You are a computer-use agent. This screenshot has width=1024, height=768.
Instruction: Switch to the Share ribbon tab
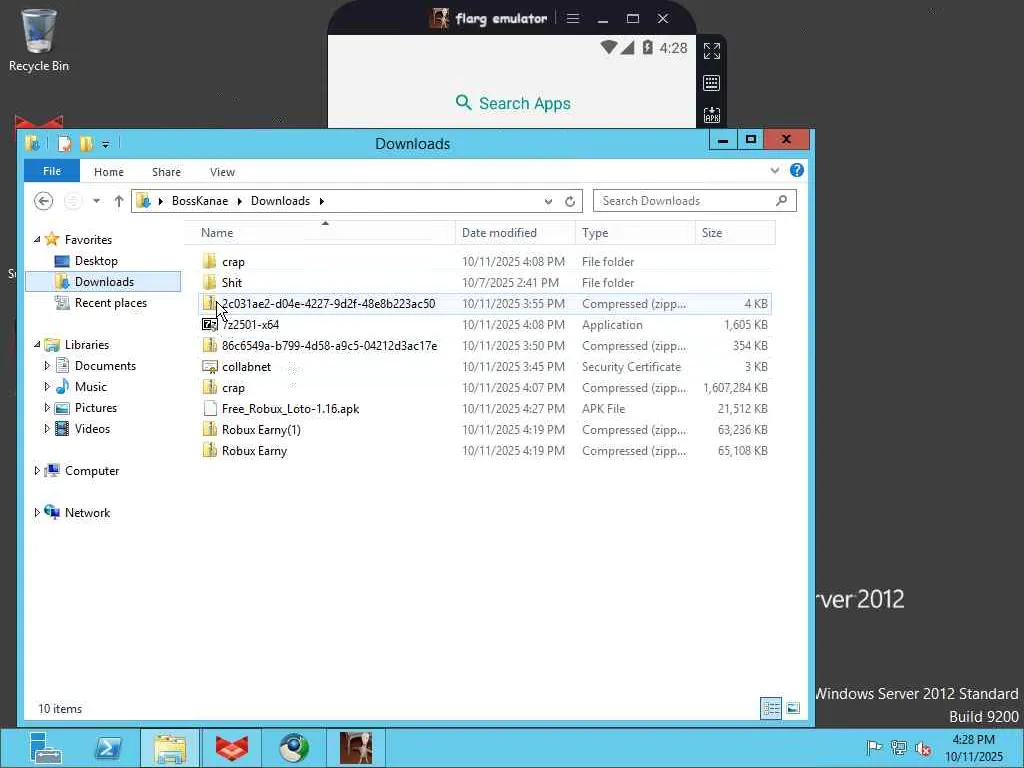pyautogui.click(x=166, y=172)
